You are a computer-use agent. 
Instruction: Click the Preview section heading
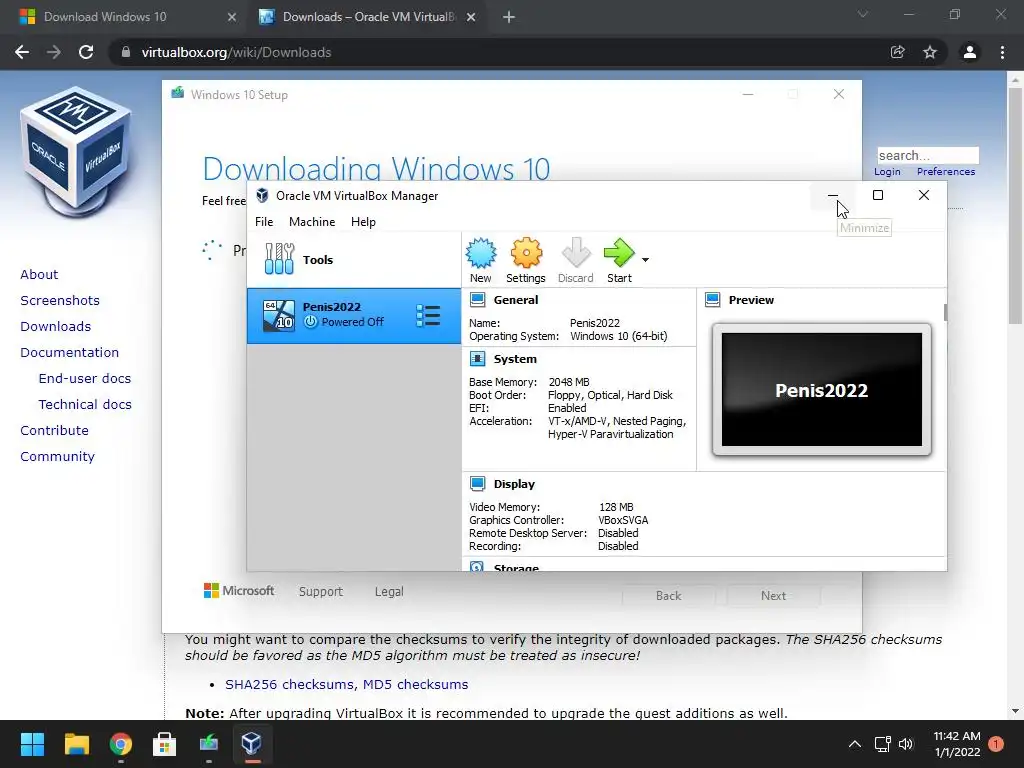[x=751, y=300]
